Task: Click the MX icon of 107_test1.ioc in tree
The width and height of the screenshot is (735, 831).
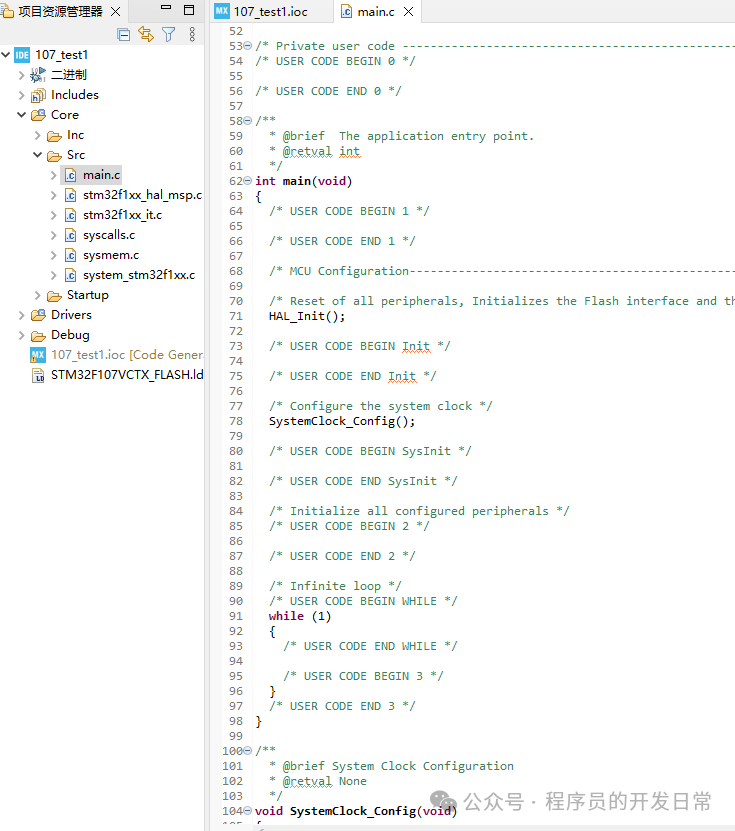Action: (38, 355)
